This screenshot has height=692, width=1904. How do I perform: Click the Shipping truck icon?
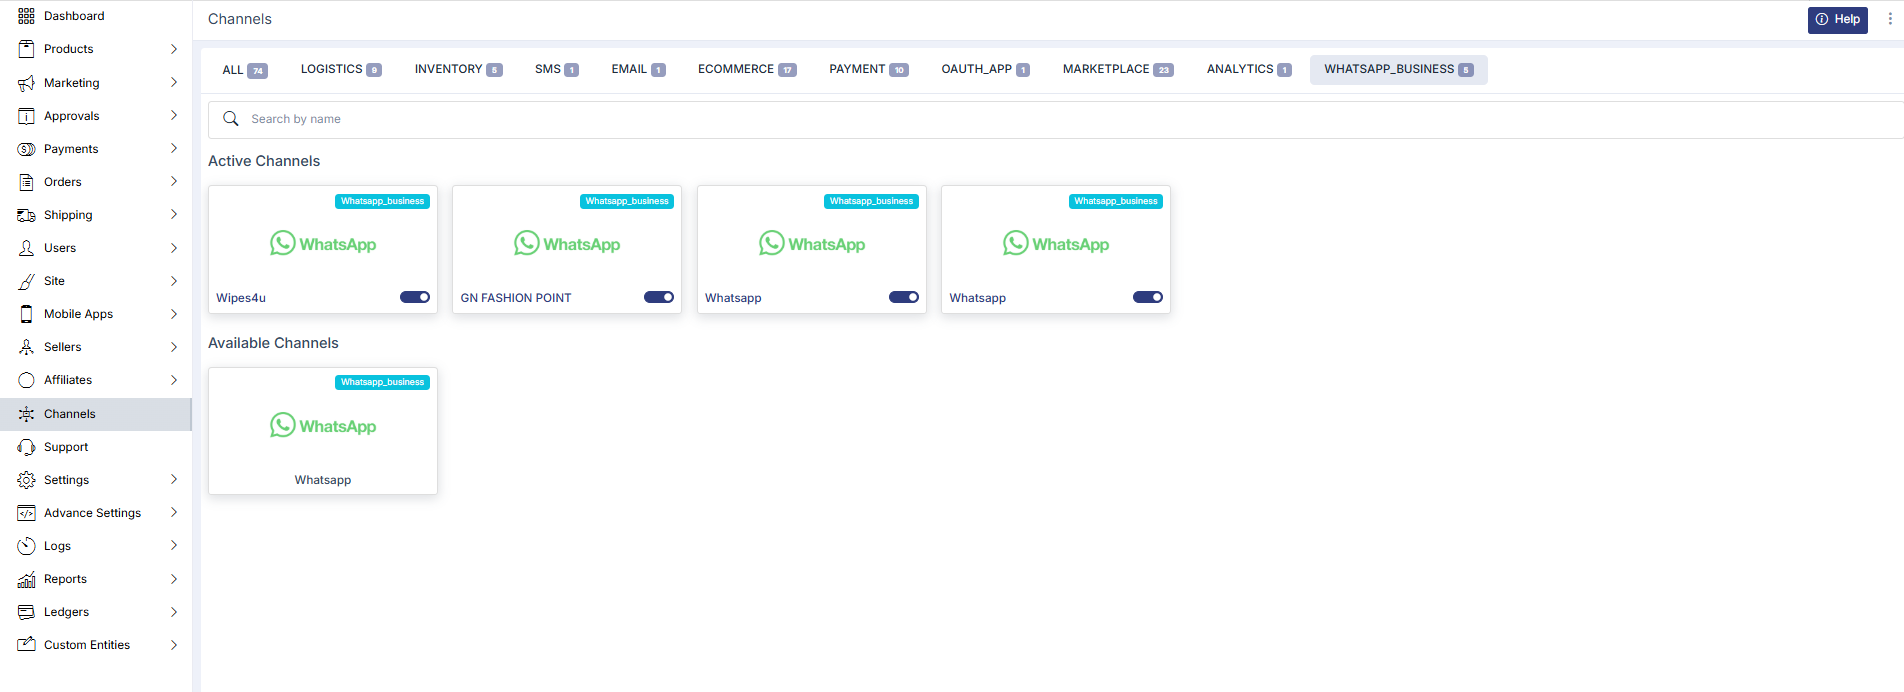tap(26, 215)
